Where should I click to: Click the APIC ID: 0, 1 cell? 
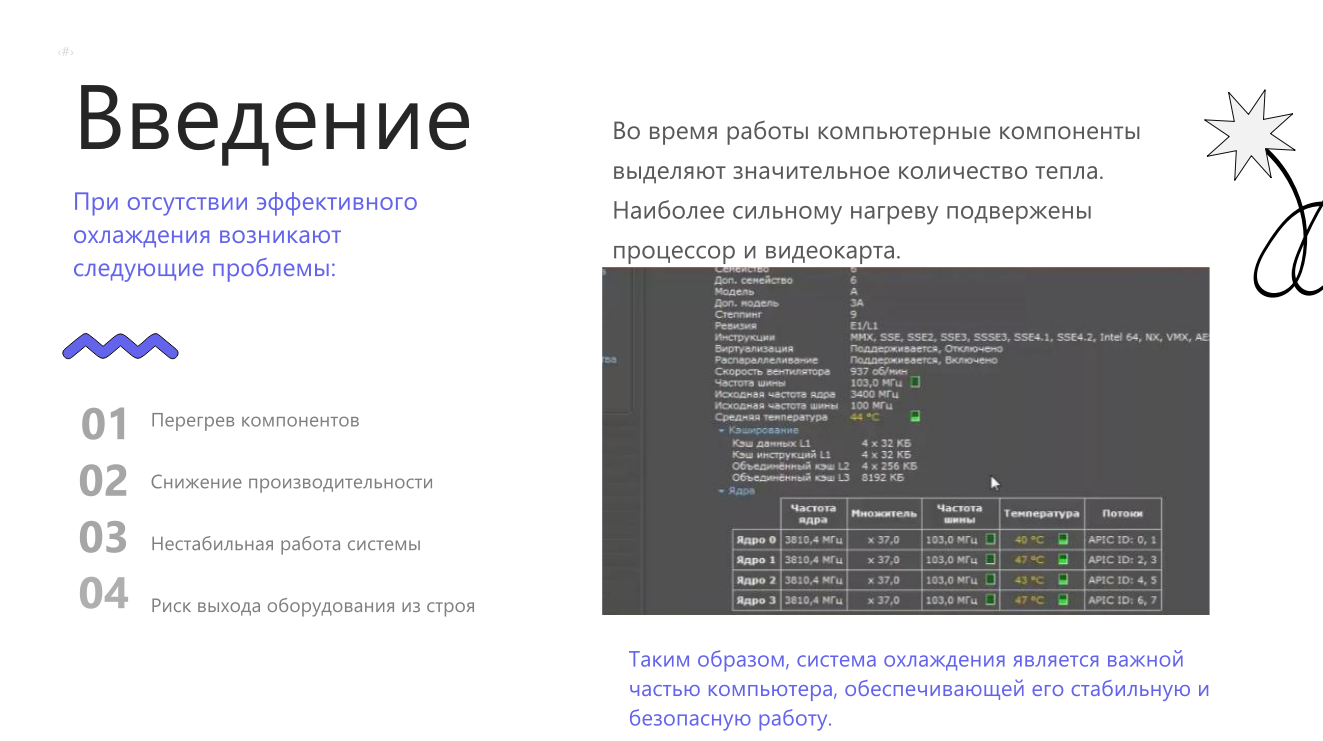(1122, 540)
